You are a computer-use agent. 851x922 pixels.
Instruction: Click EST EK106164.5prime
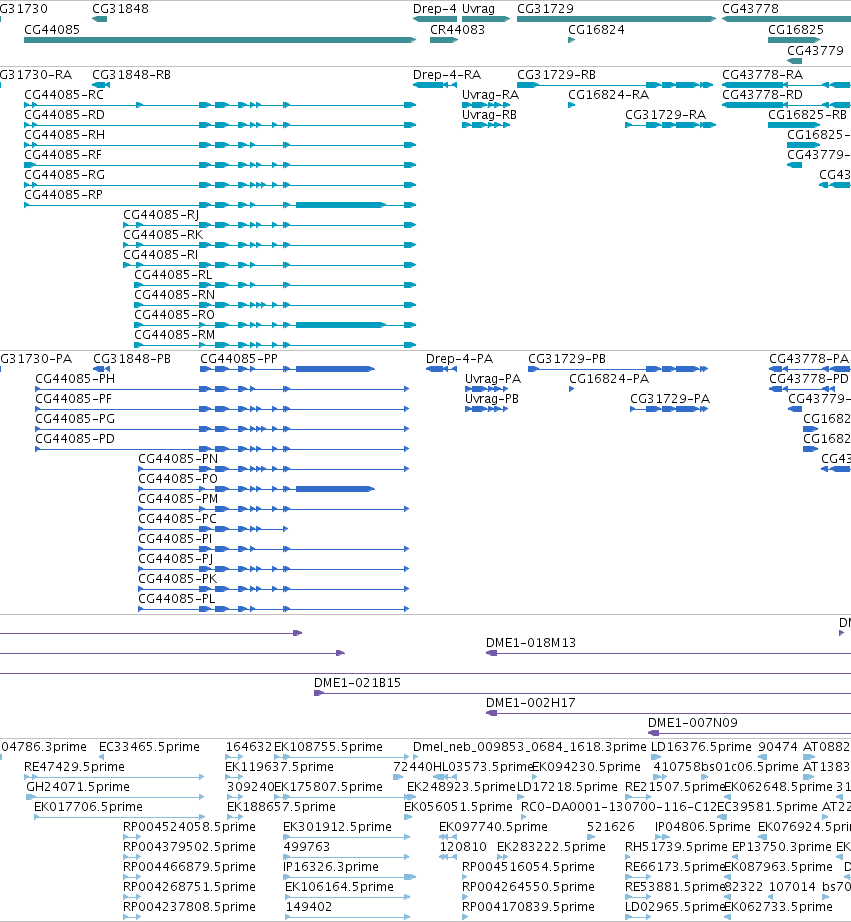(x=339, y=887)
